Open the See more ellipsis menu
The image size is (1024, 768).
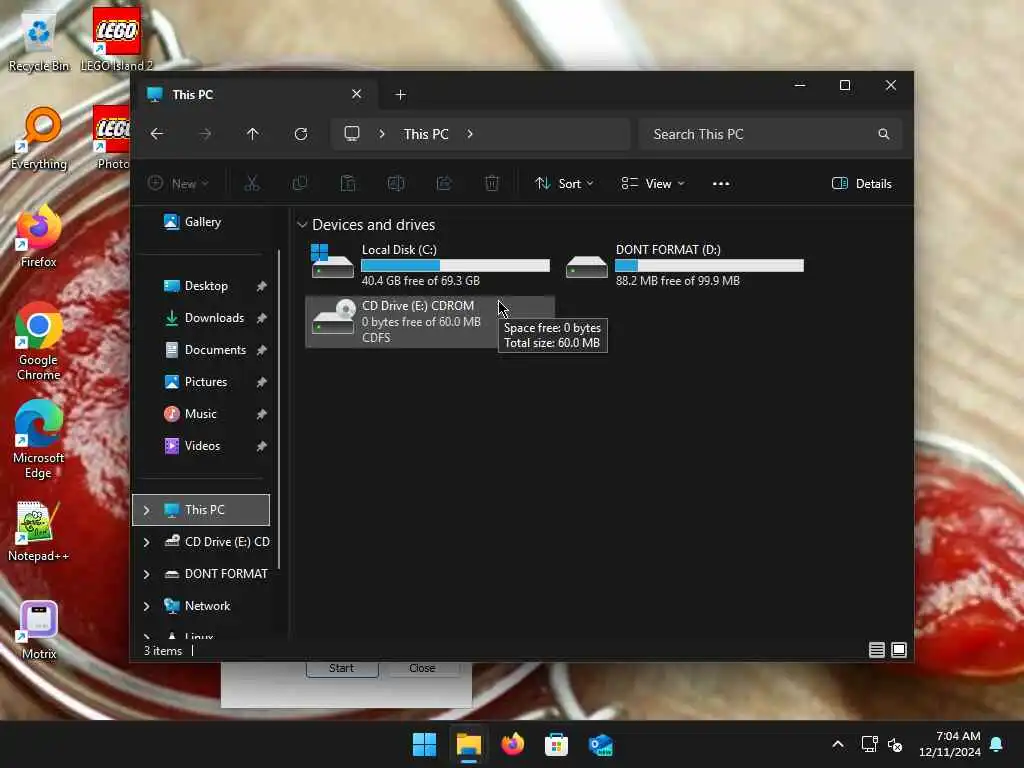[721, 184]
